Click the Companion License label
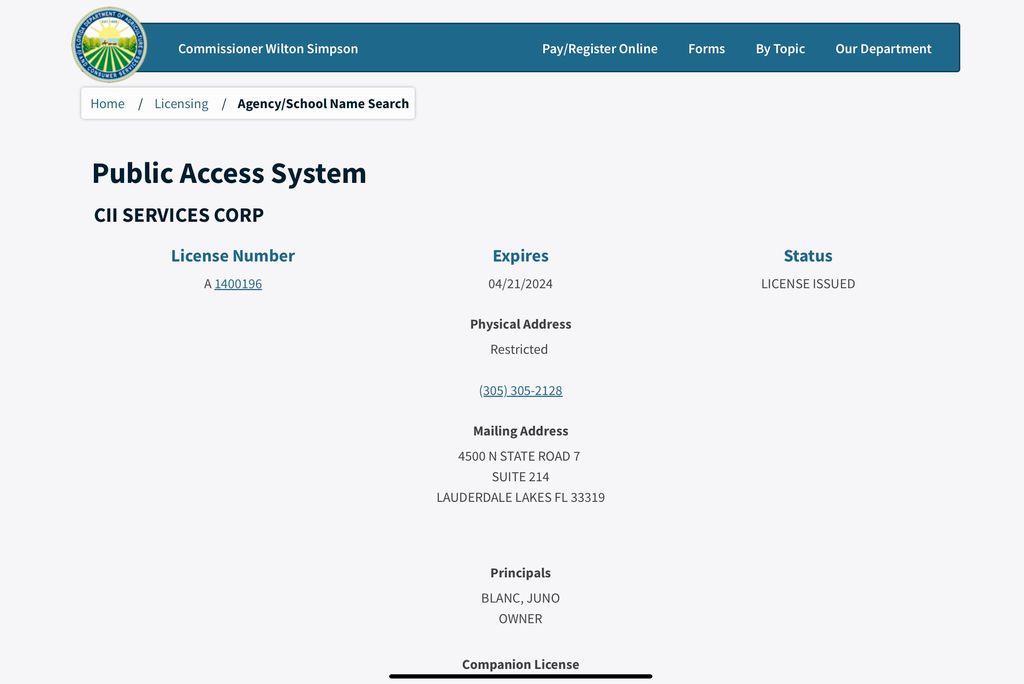1024x684 pixels. (520, 664)
